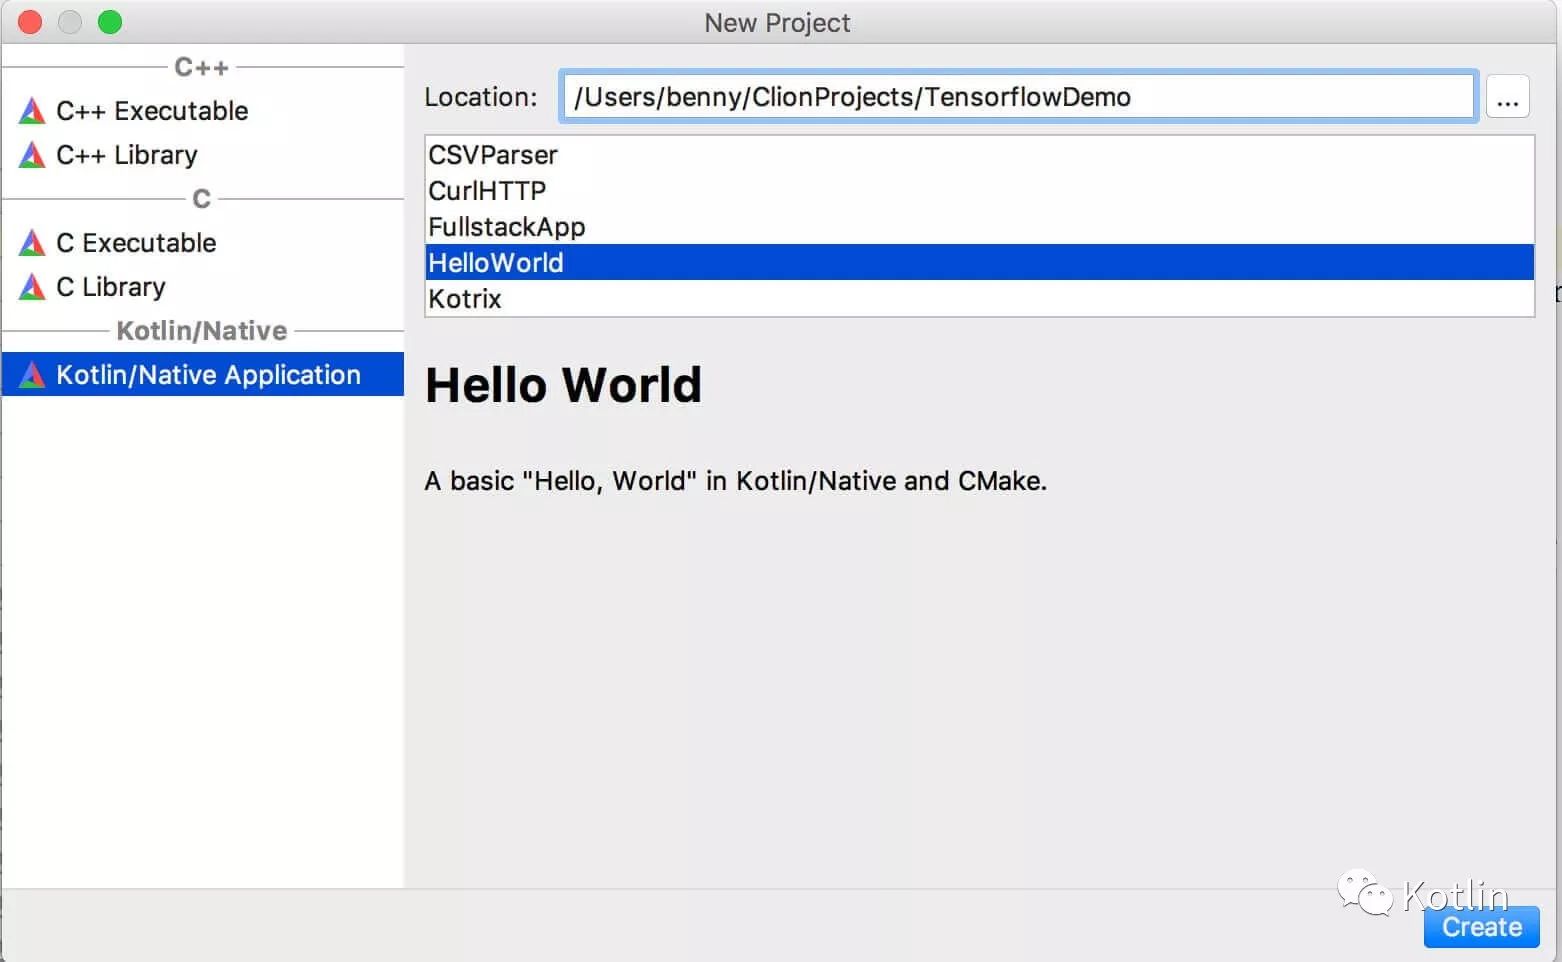
Task: Select Kotlin/Native Application project type
Action: 202,374
